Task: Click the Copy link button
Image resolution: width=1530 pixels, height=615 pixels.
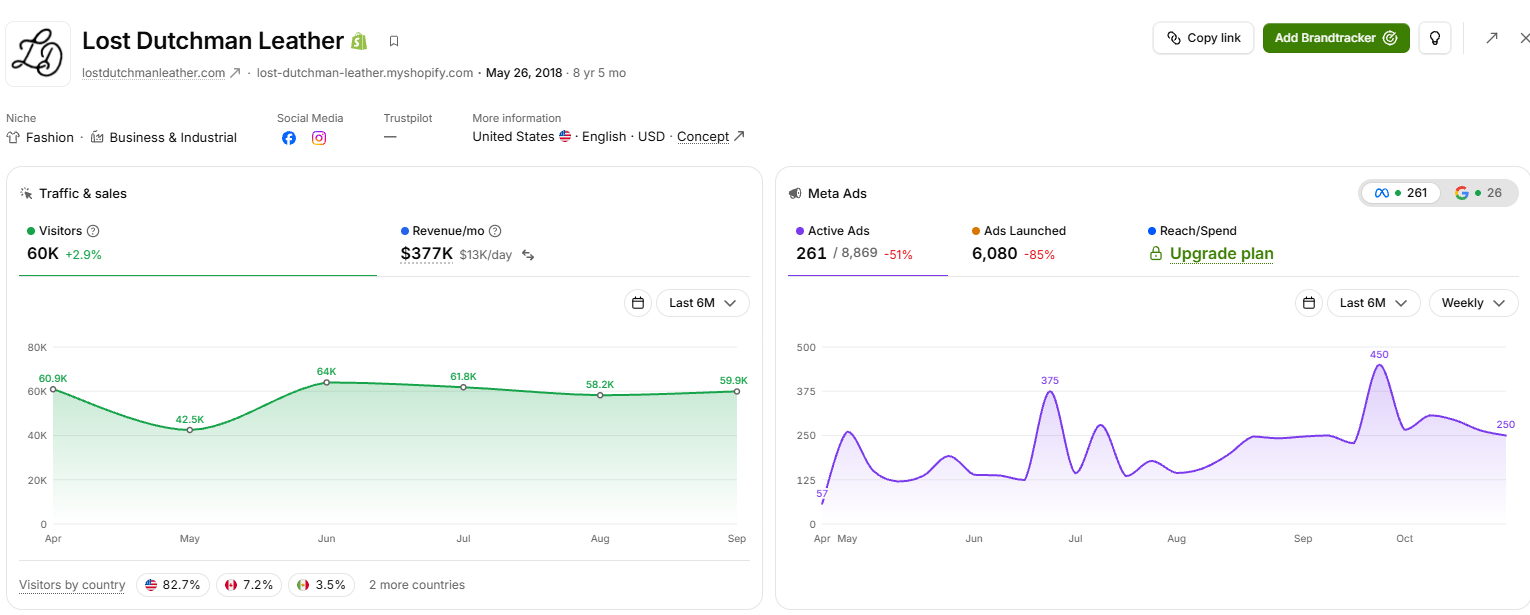Action: (1203, 38)
